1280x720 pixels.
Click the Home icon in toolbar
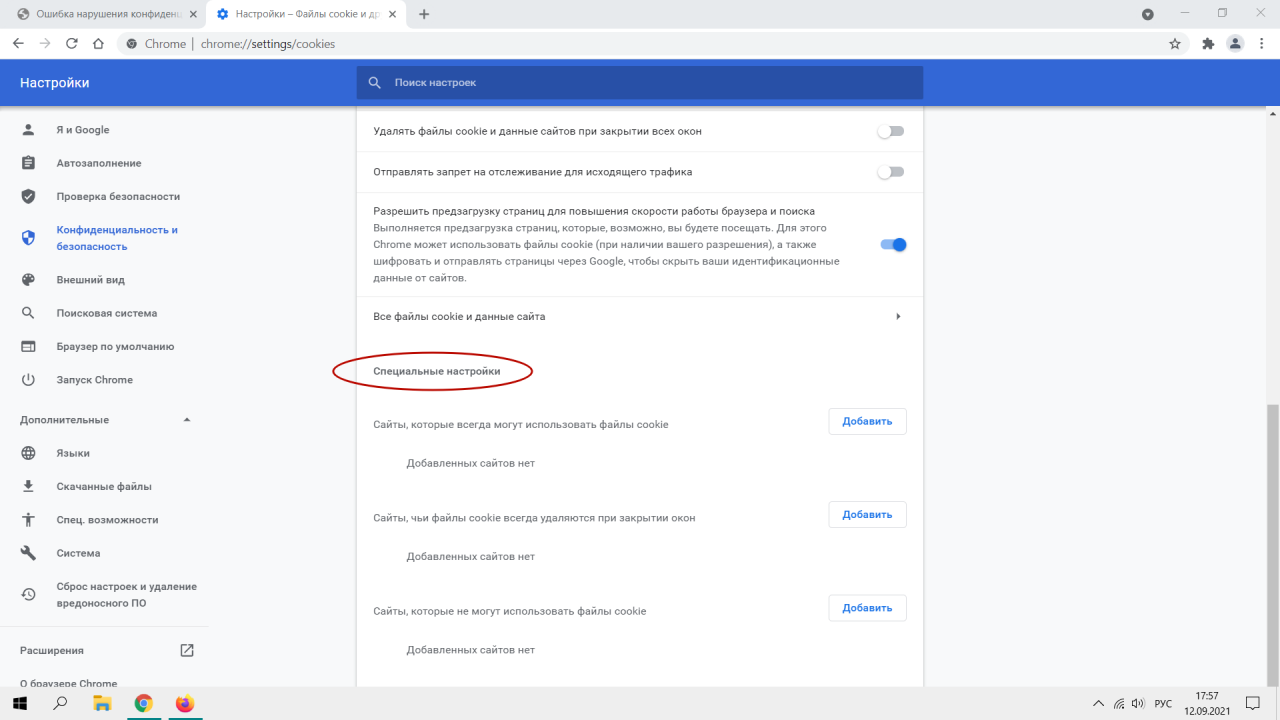[x=98, y=44]
